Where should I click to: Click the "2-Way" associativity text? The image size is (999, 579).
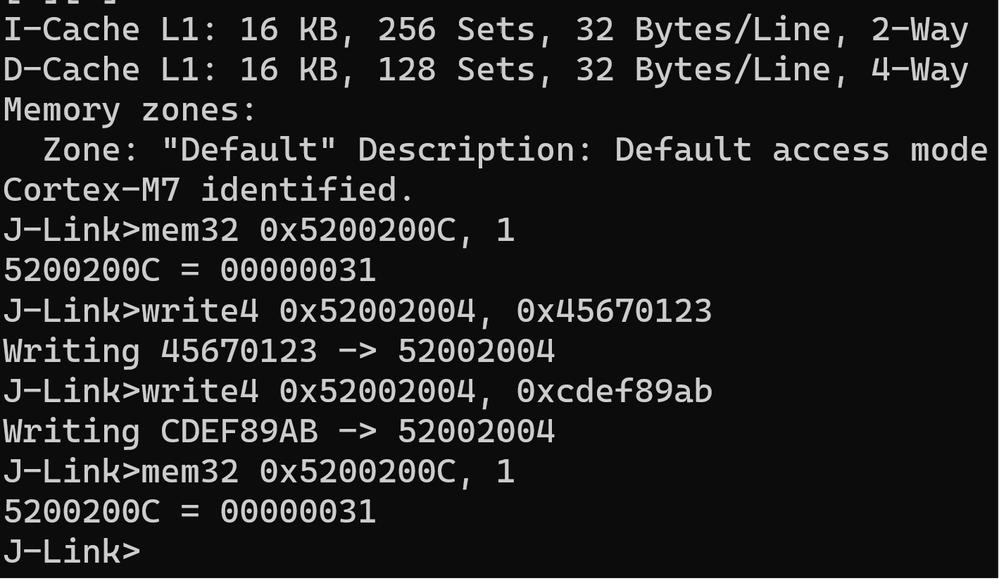919,30
